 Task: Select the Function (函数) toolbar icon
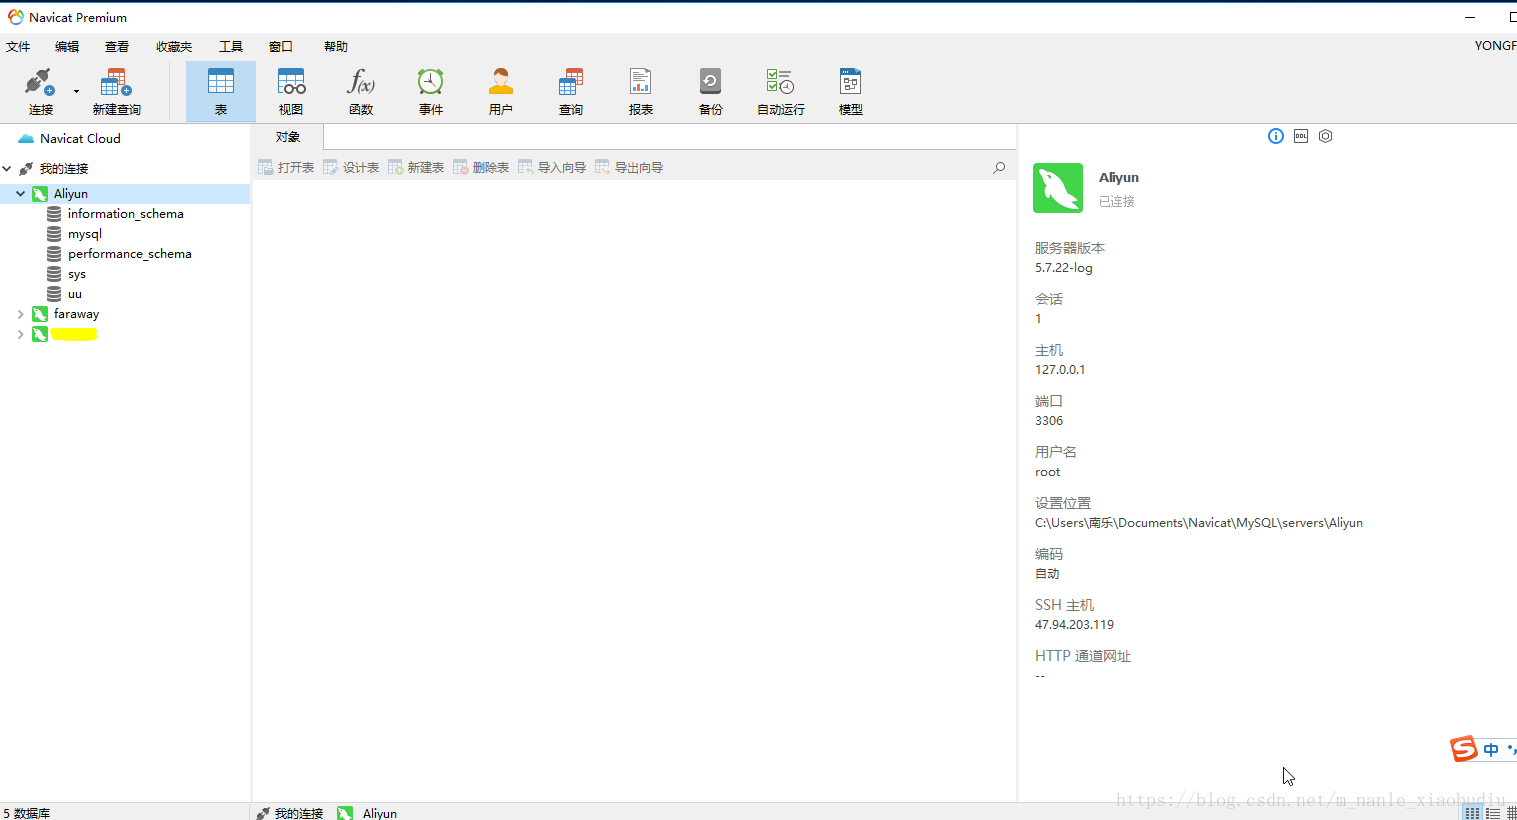point(361,91)
